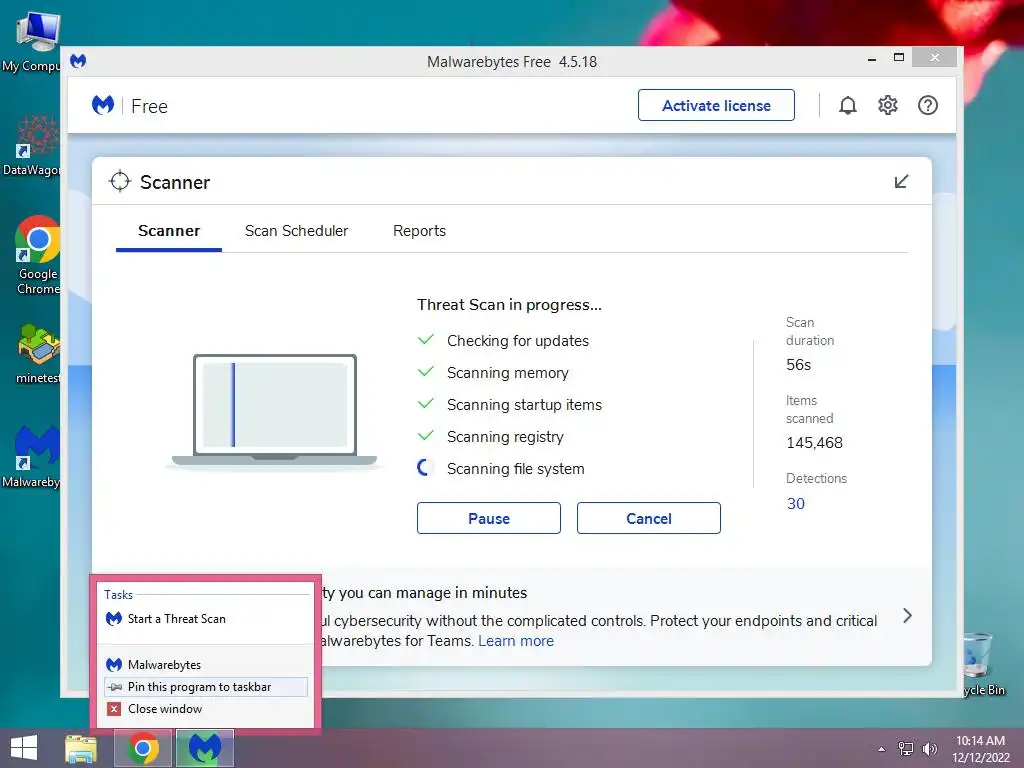
Task: Click the Scanner crosshair icon
Action: (x=120, y=182)
